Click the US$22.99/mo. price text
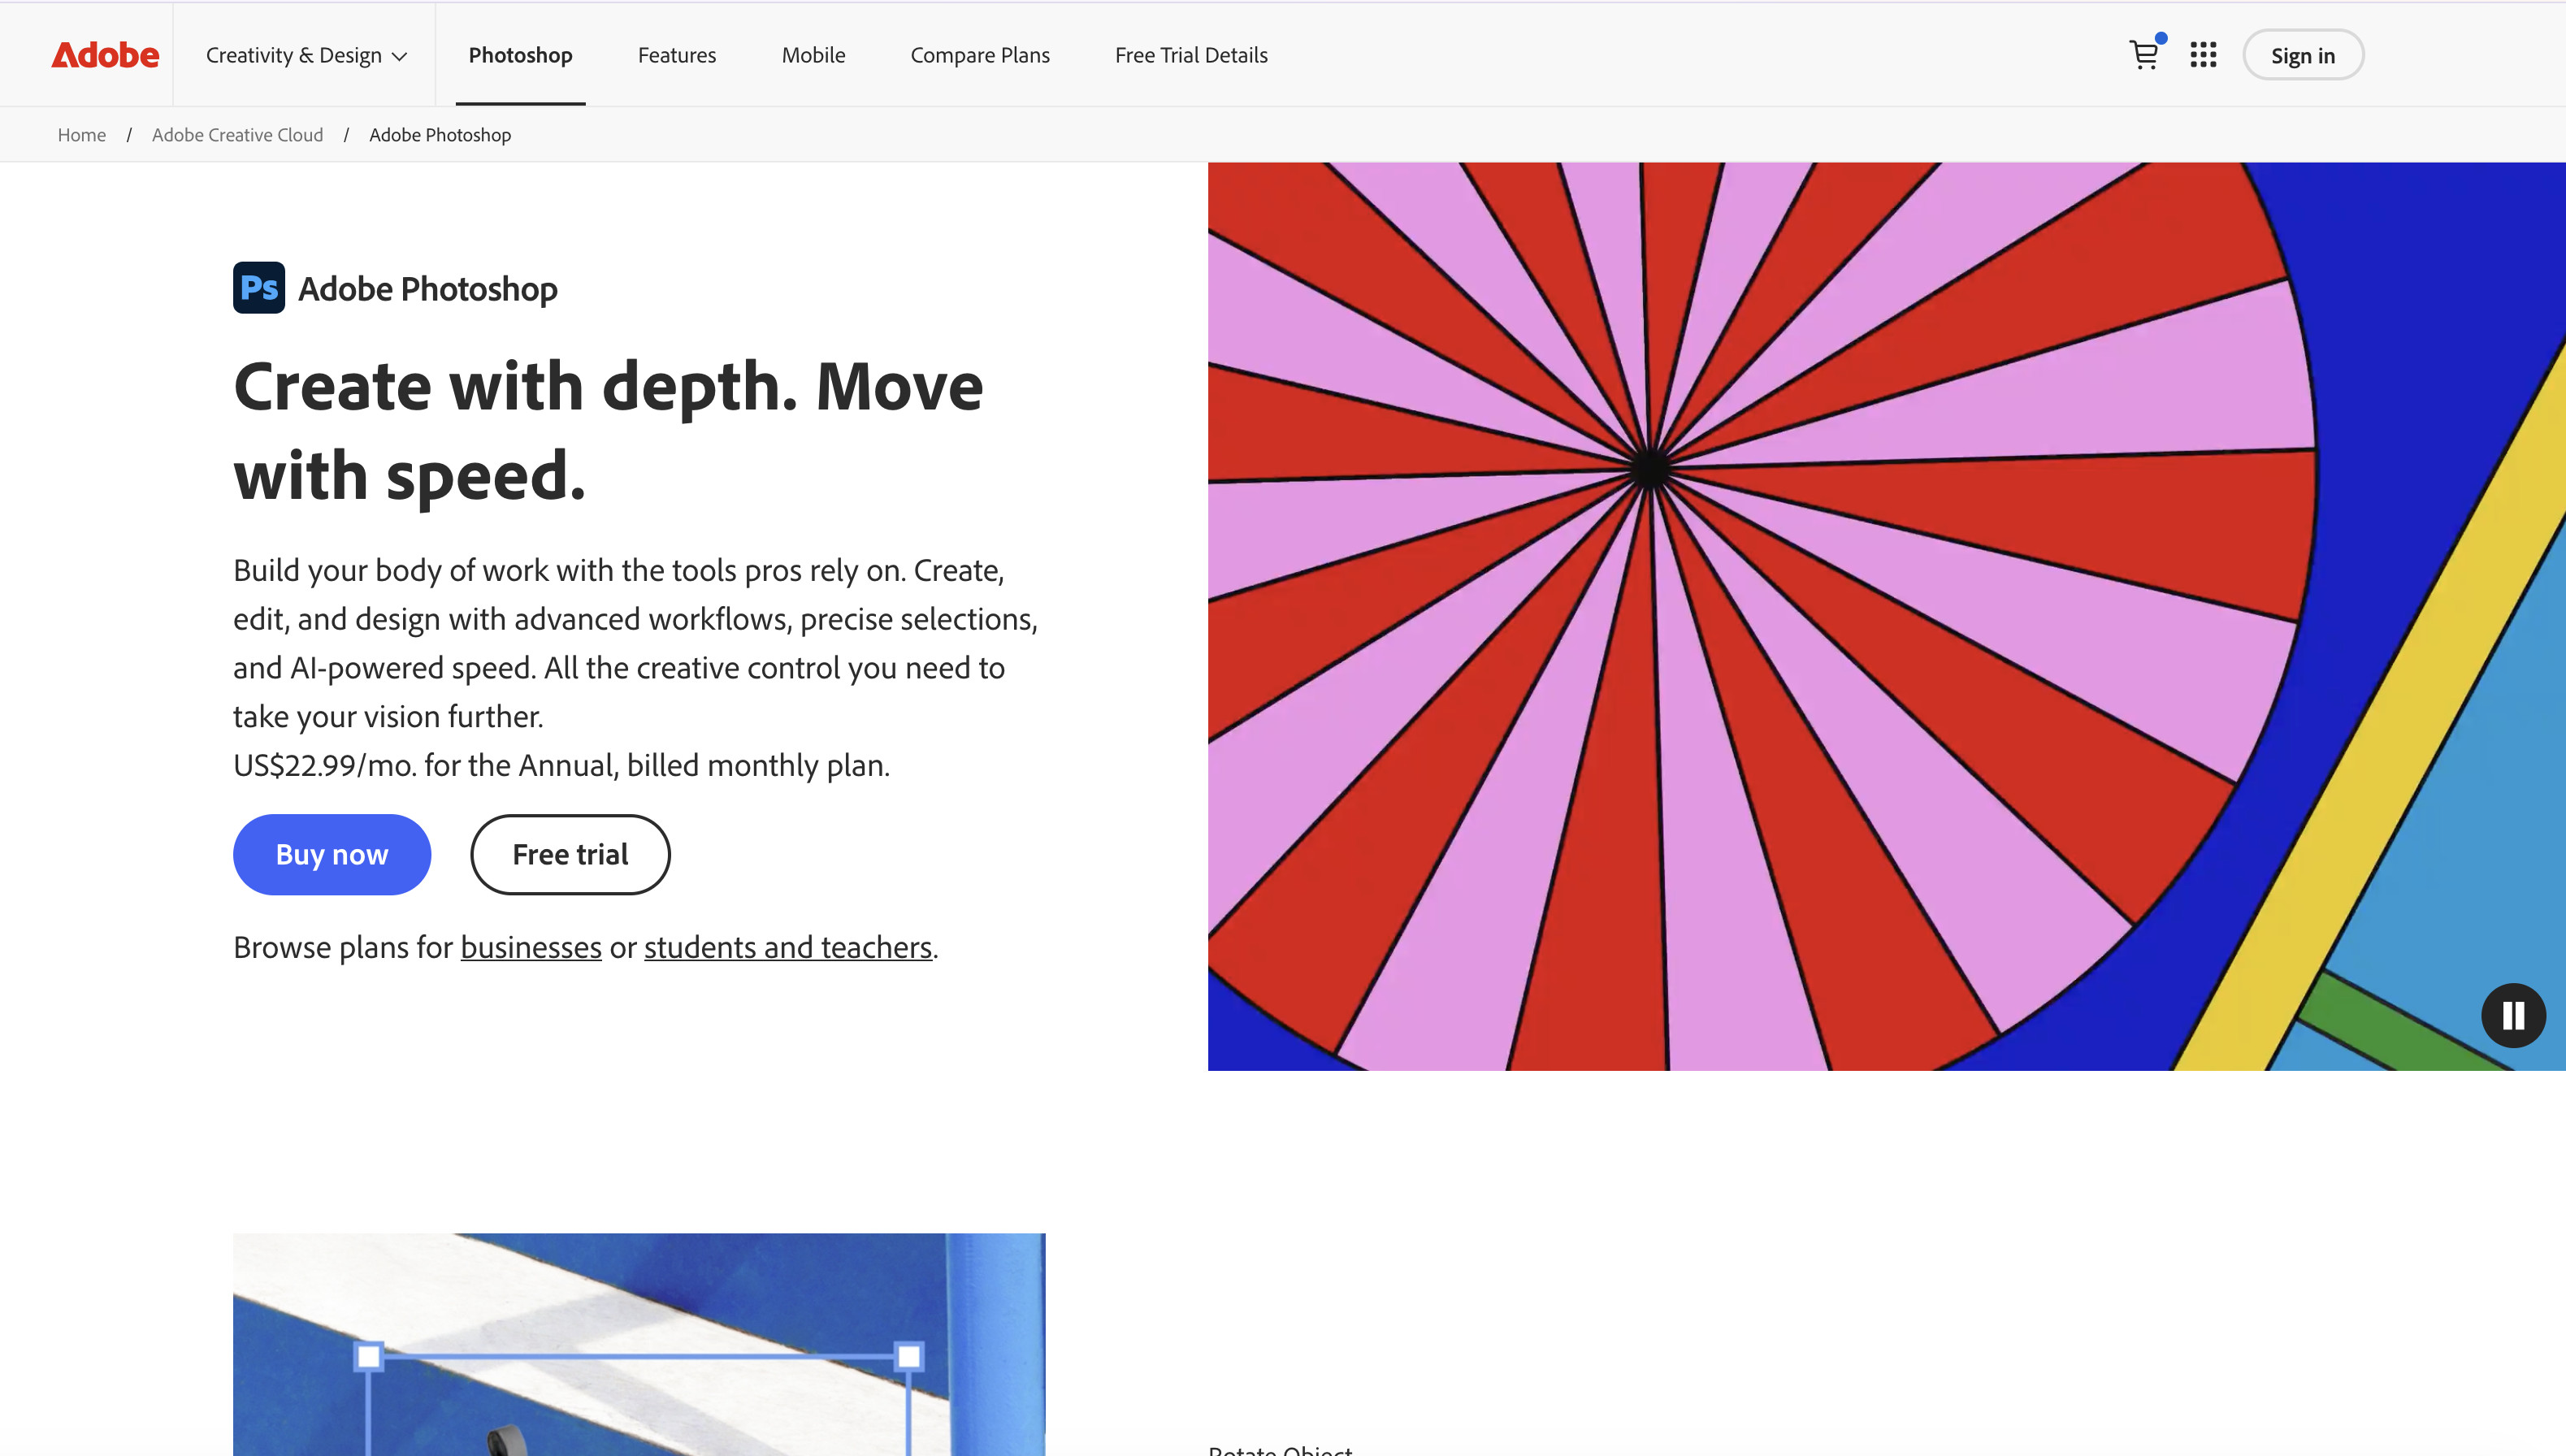The width and height of the screenshot is (2566, 1456). [325, 765]
